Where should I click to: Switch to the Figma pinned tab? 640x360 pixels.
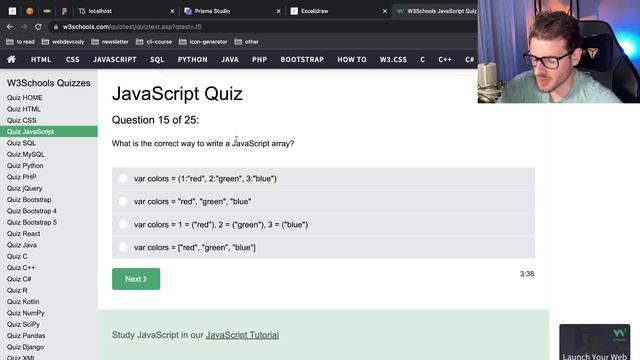64,11
